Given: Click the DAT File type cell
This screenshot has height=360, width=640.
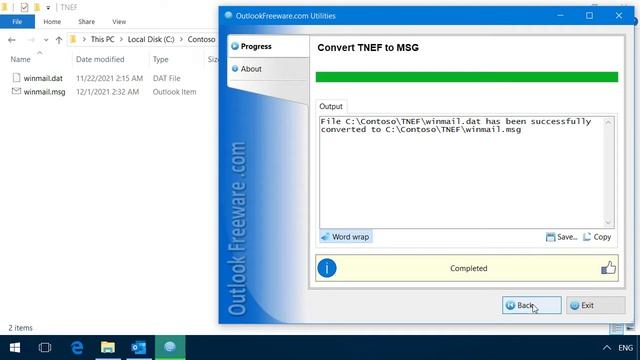Looking at the screenshot, I should [x=167, y=78].
